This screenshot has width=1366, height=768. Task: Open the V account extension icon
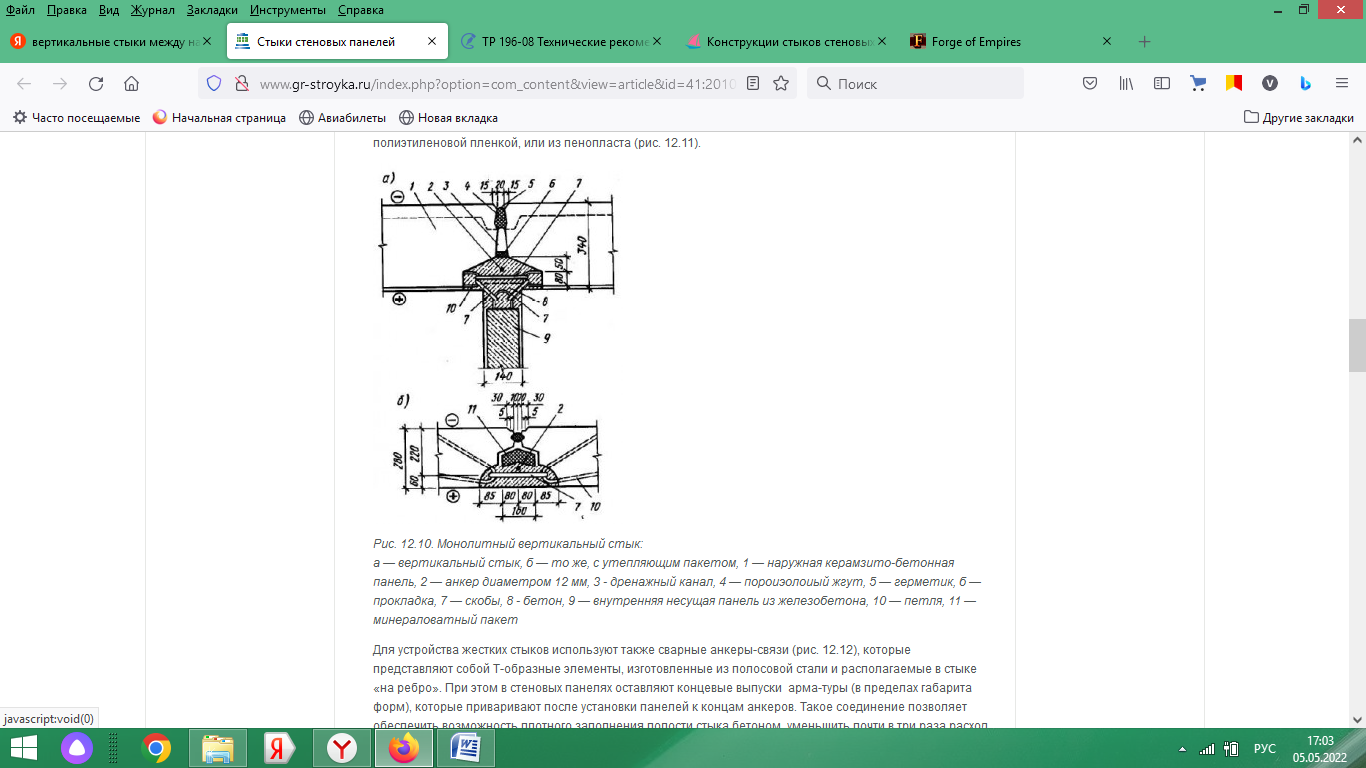pyautogui.click(x=1269, y=84)
